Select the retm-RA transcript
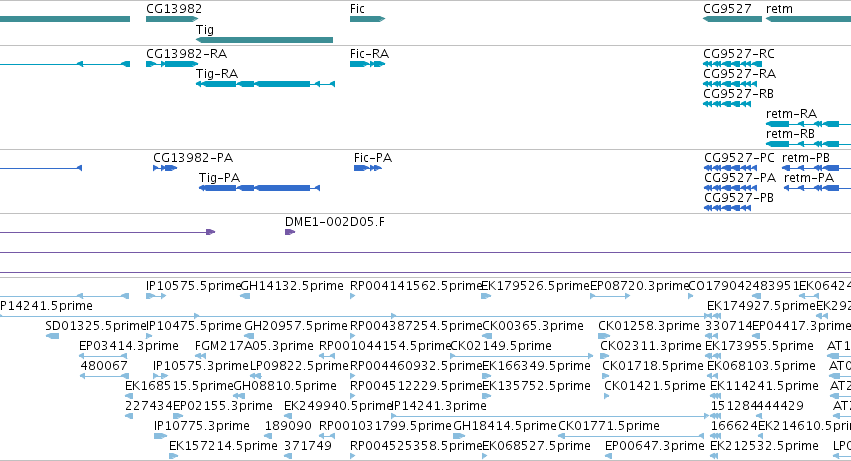851x461 pixels. [808, 124]
